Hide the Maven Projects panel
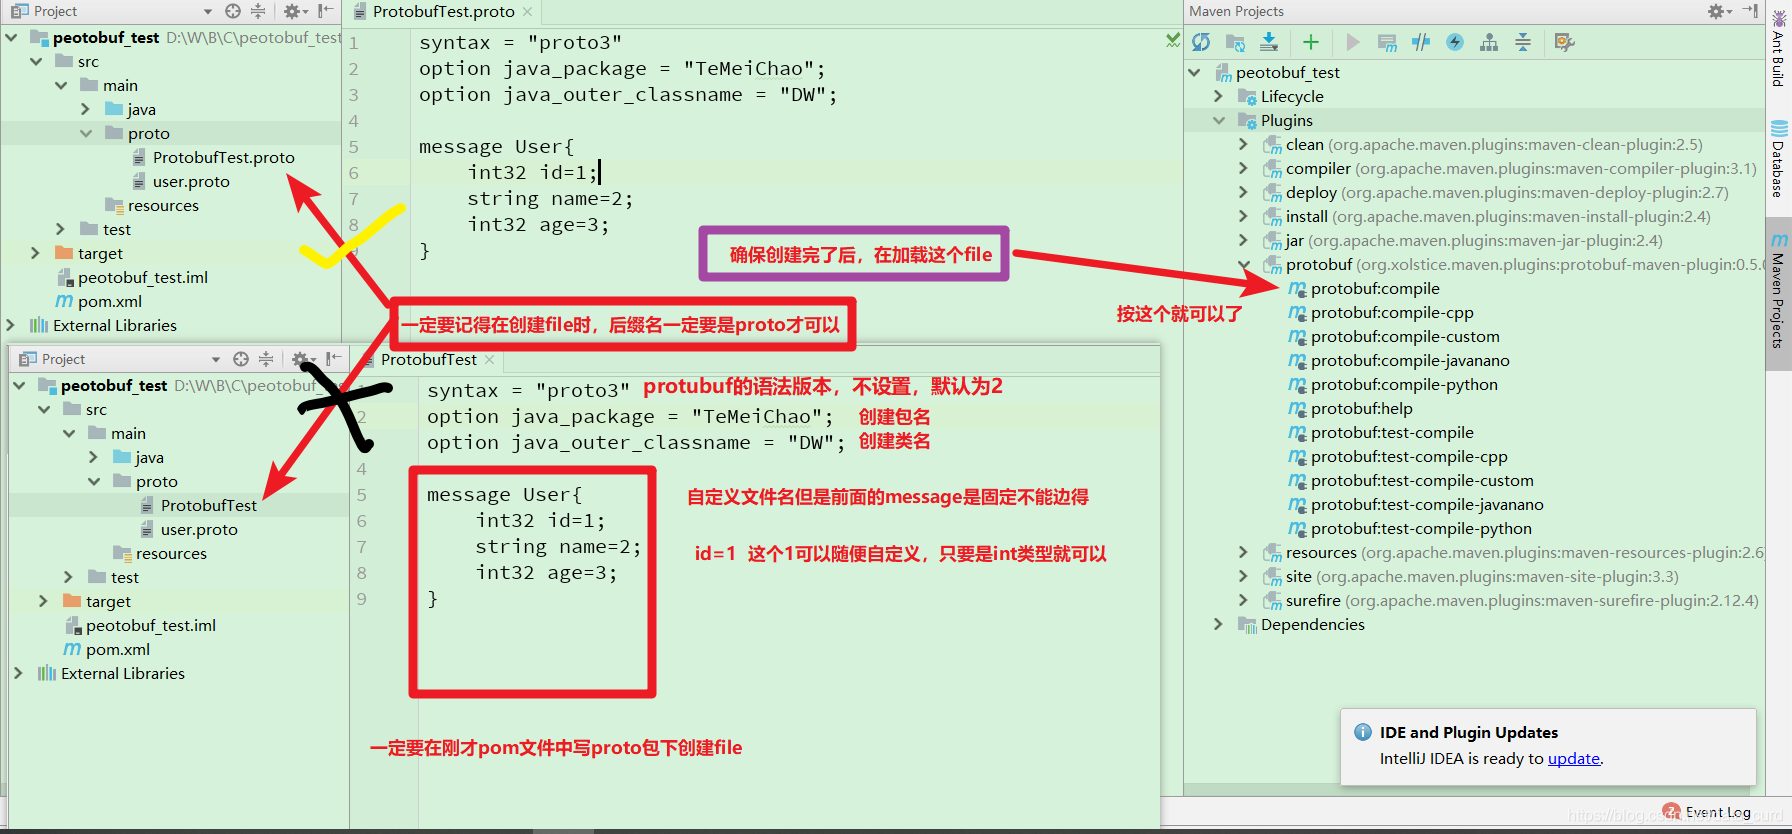Screen dimensions: 1792x834 [x=1750, y=11]
